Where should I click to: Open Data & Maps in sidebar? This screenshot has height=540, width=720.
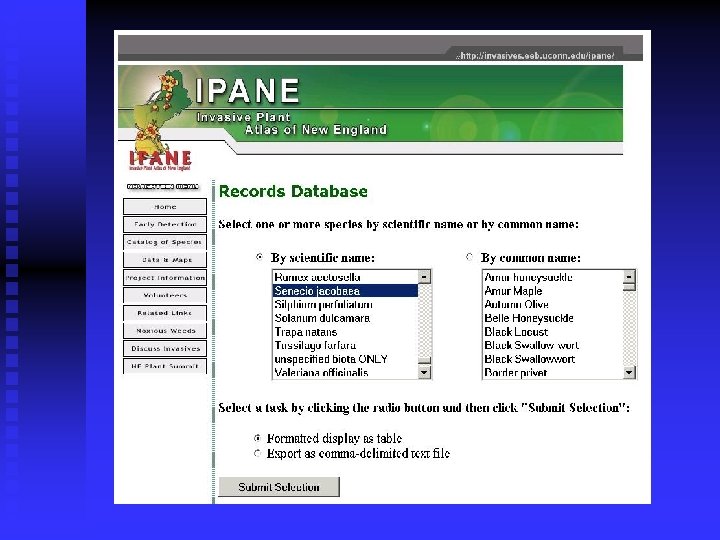click(x=165, y=260)
